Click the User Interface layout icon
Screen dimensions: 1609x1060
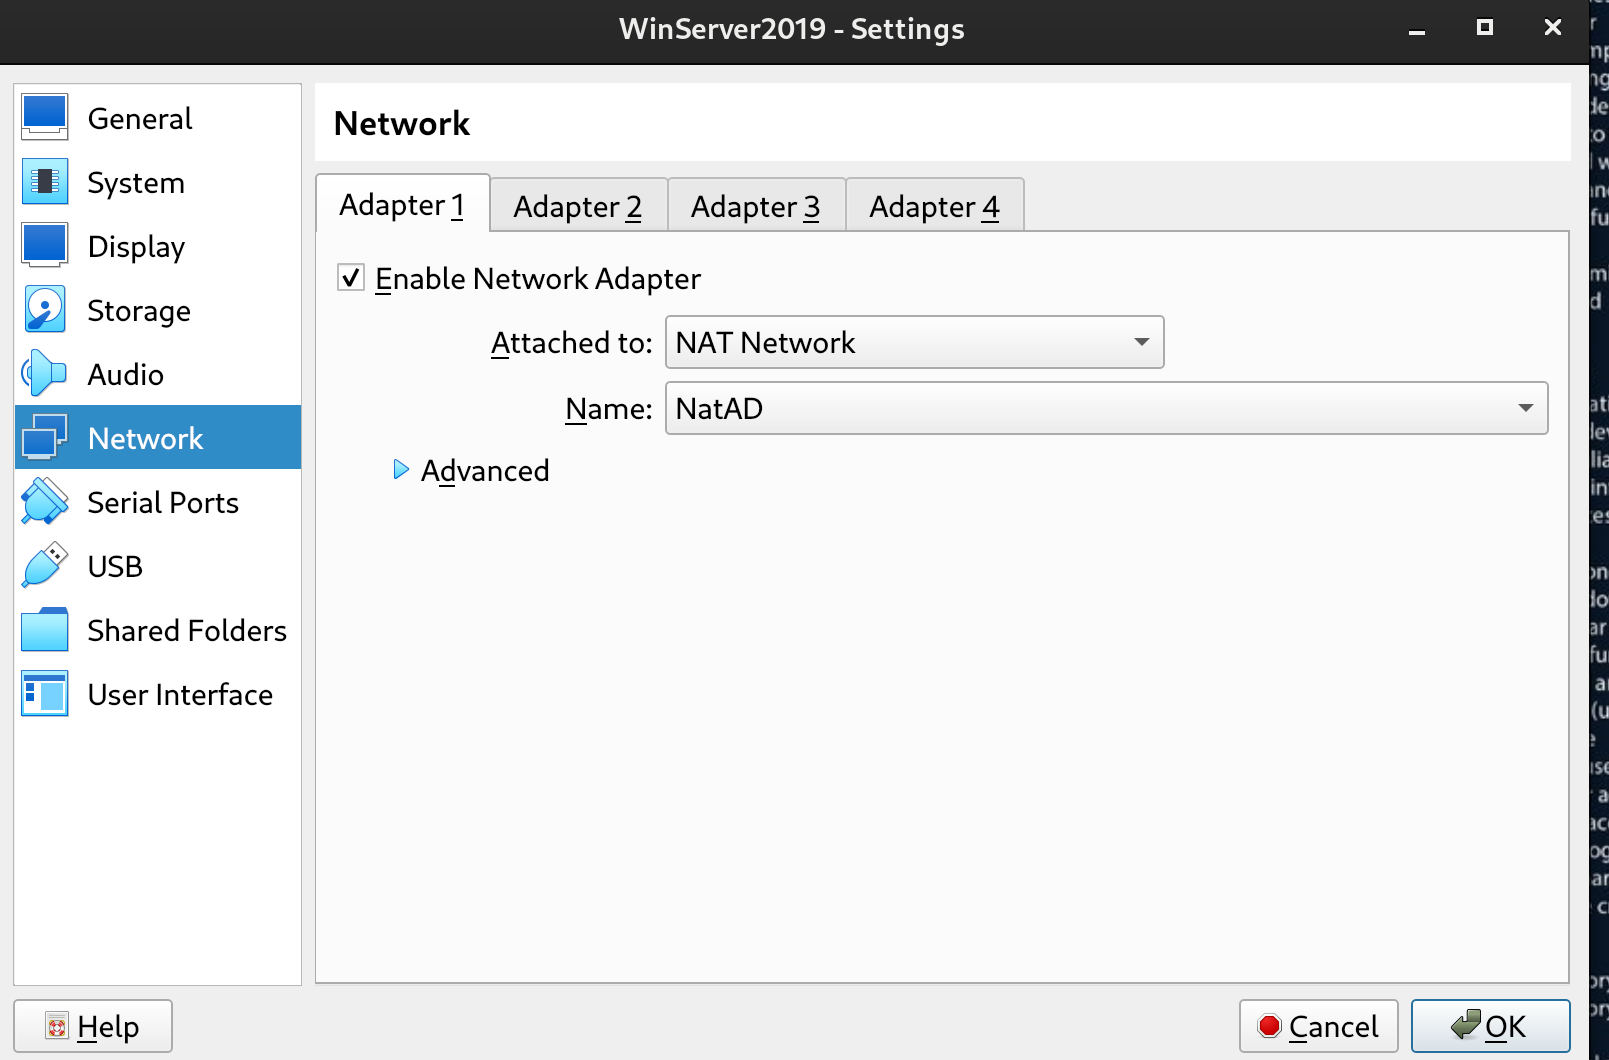(x=45, y=694)
